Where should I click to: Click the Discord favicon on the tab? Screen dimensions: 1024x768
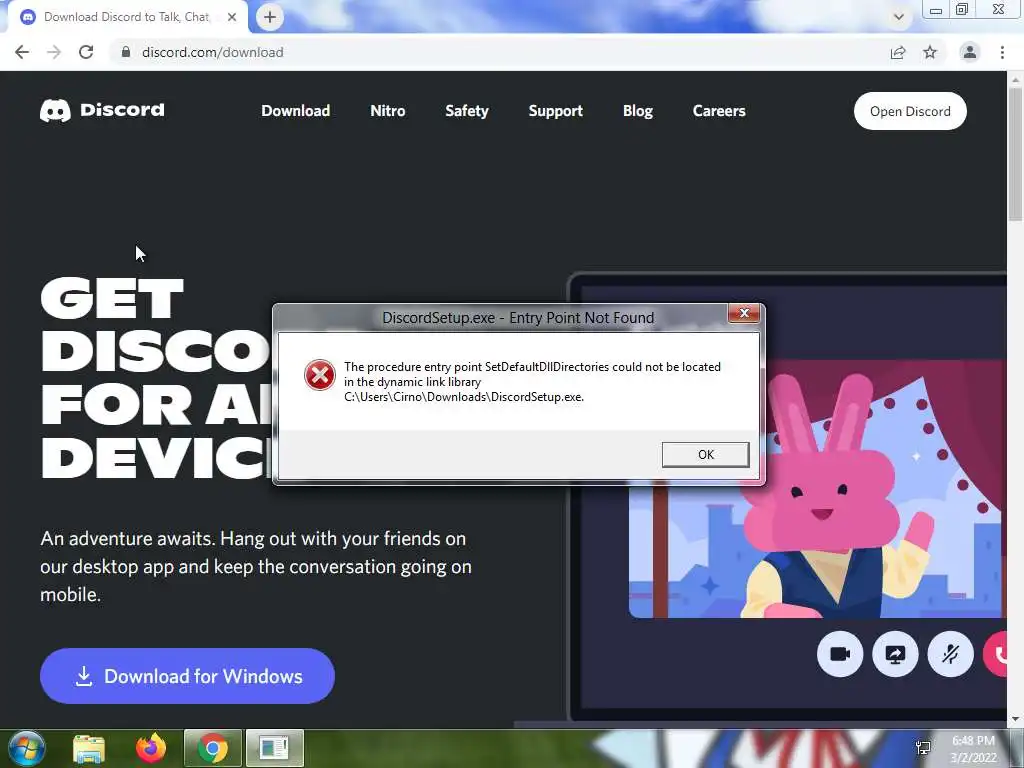pos(28,17)
